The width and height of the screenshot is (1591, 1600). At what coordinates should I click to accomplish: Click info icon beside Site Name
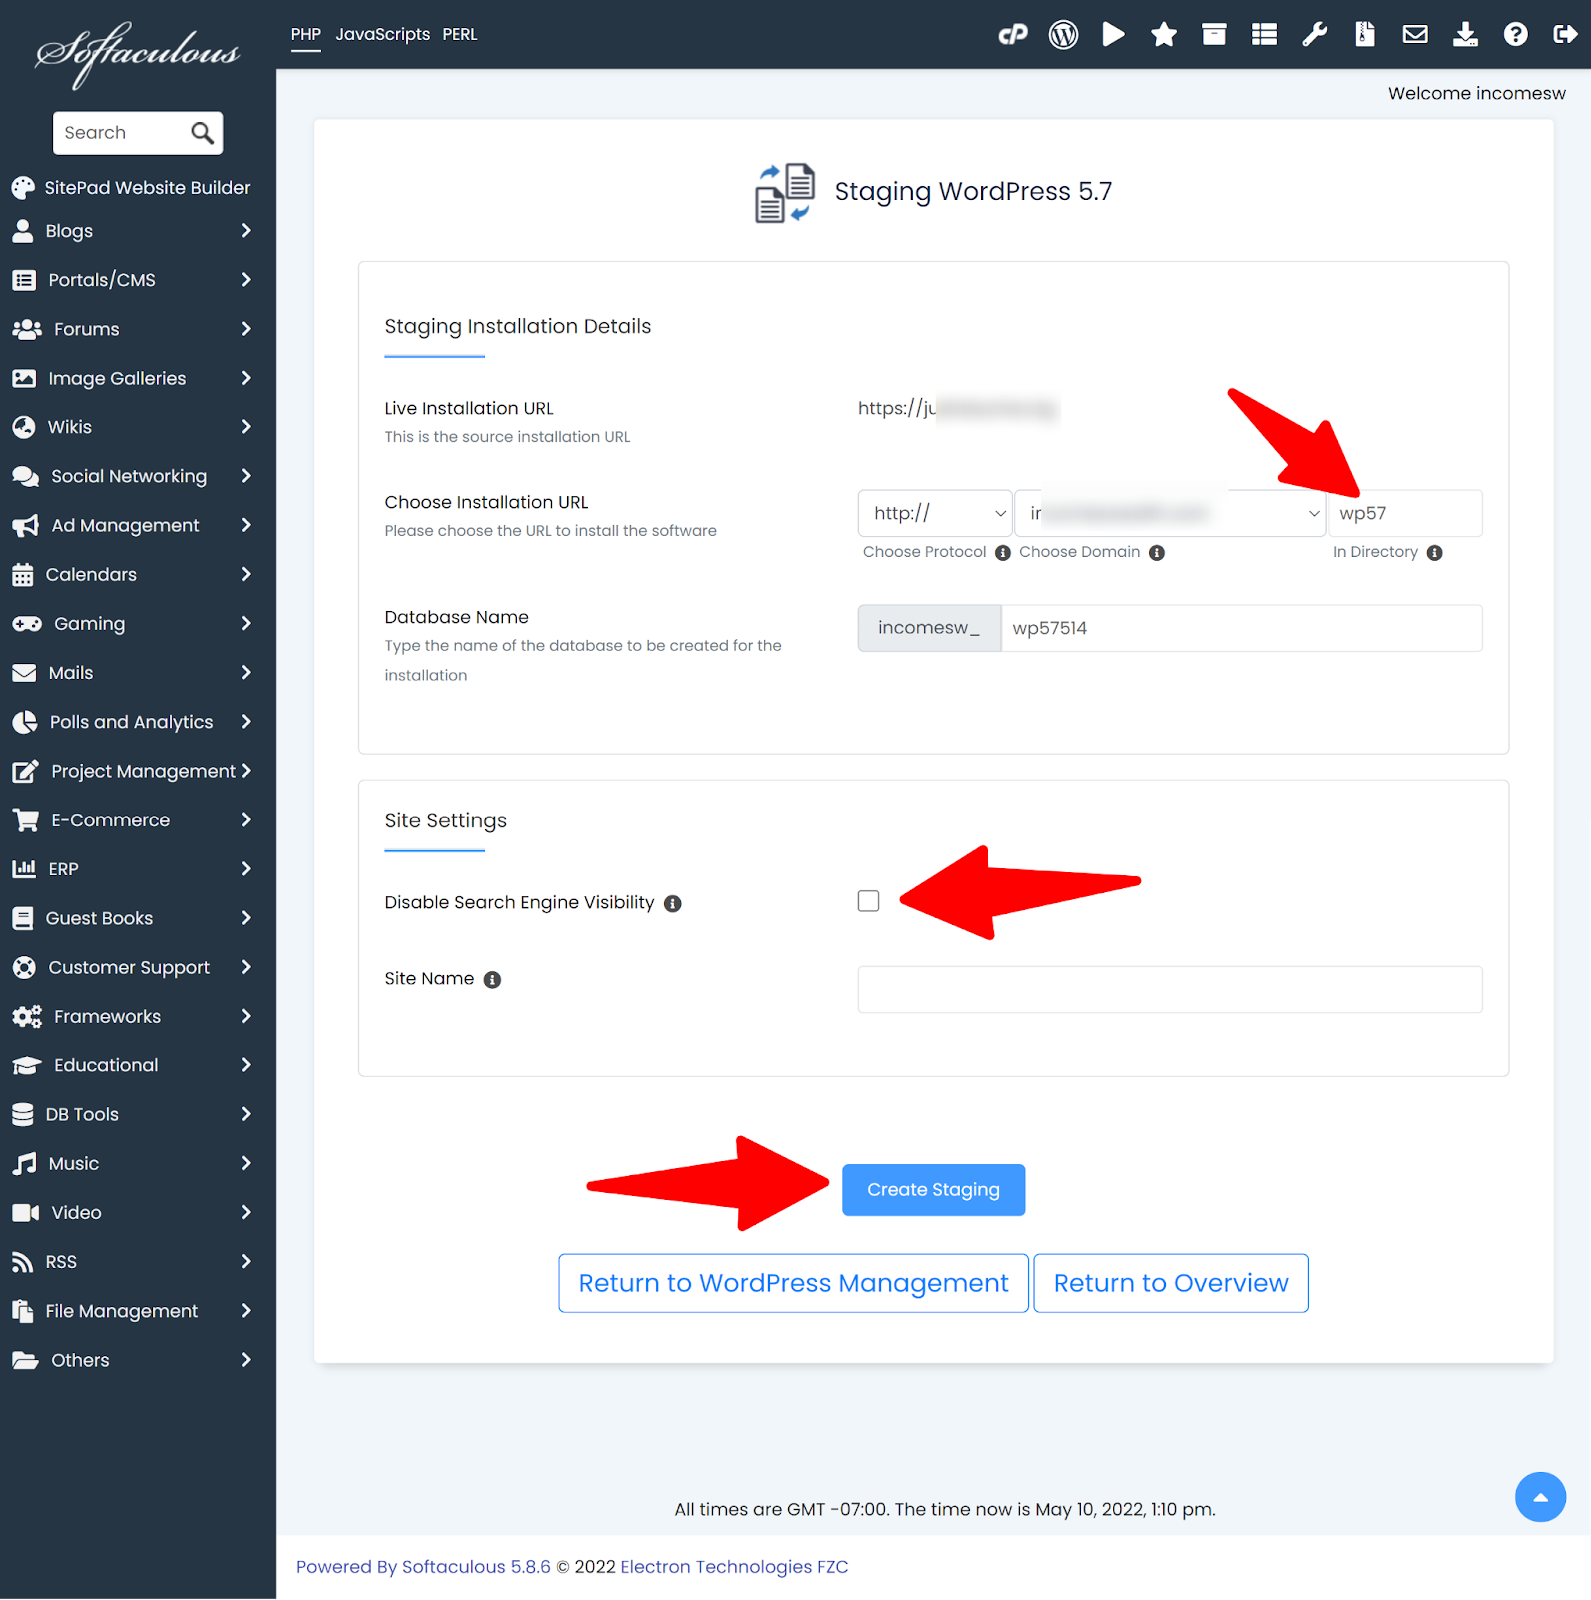pos(492,980)
